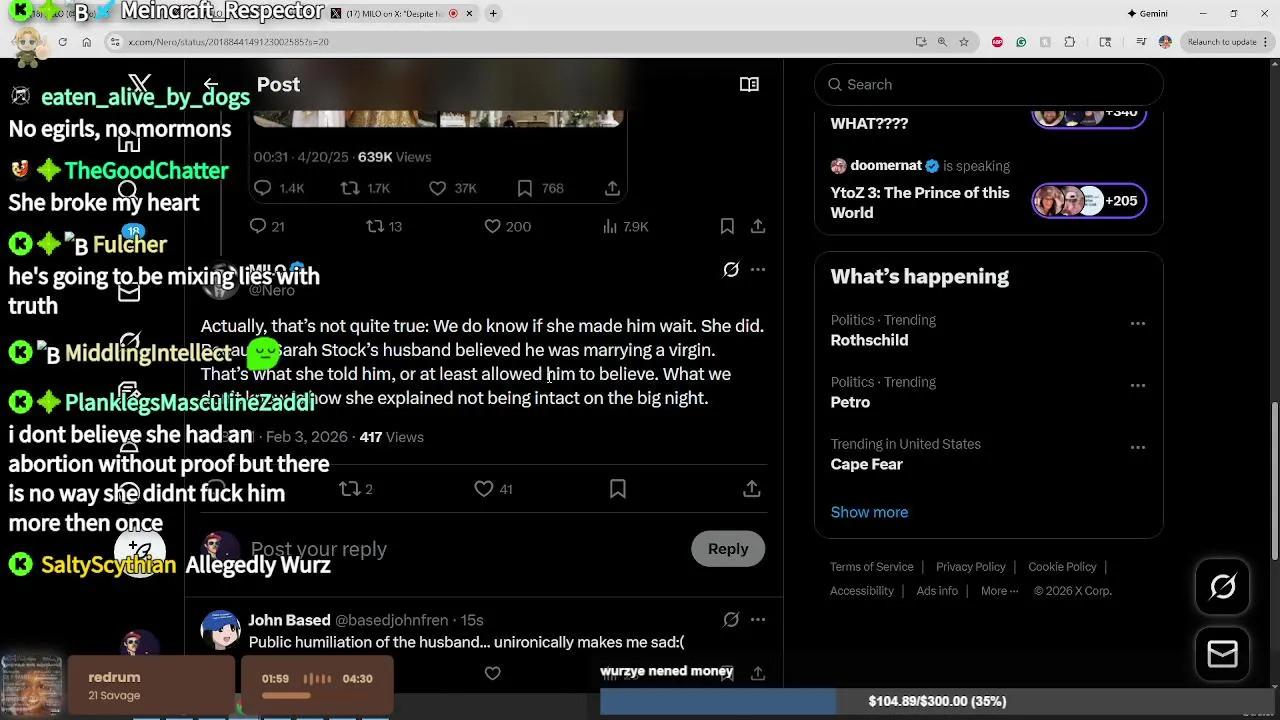Screen dimensions: 1280x720
Task: Bookmark the Feb 3, 2026 post
Action: (618, 489)
